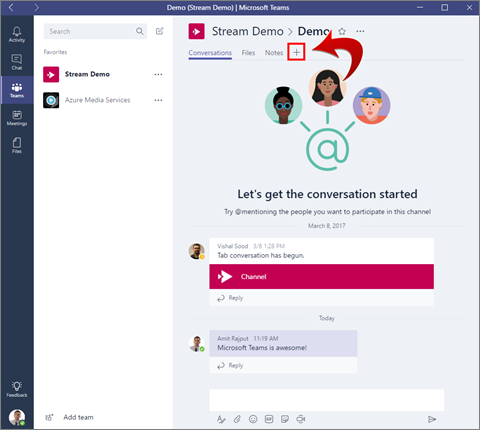The height and width of the screenshot is (430, 480).
Task: Favorite the Demo channel with the star
Action: pos(342,31)
